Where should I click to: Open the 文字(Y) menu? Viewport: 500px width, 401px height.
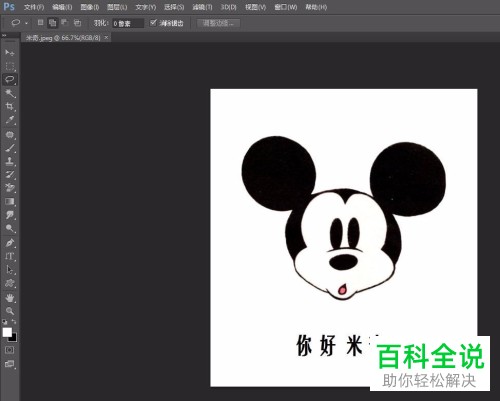(x=146, y=7)
